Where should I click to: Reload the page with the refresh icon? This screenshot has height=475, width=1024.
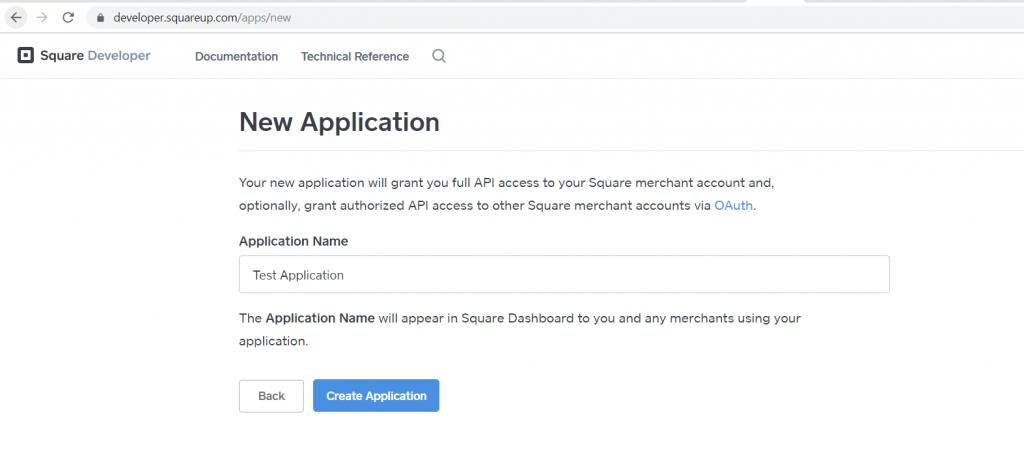pos(68,18)
